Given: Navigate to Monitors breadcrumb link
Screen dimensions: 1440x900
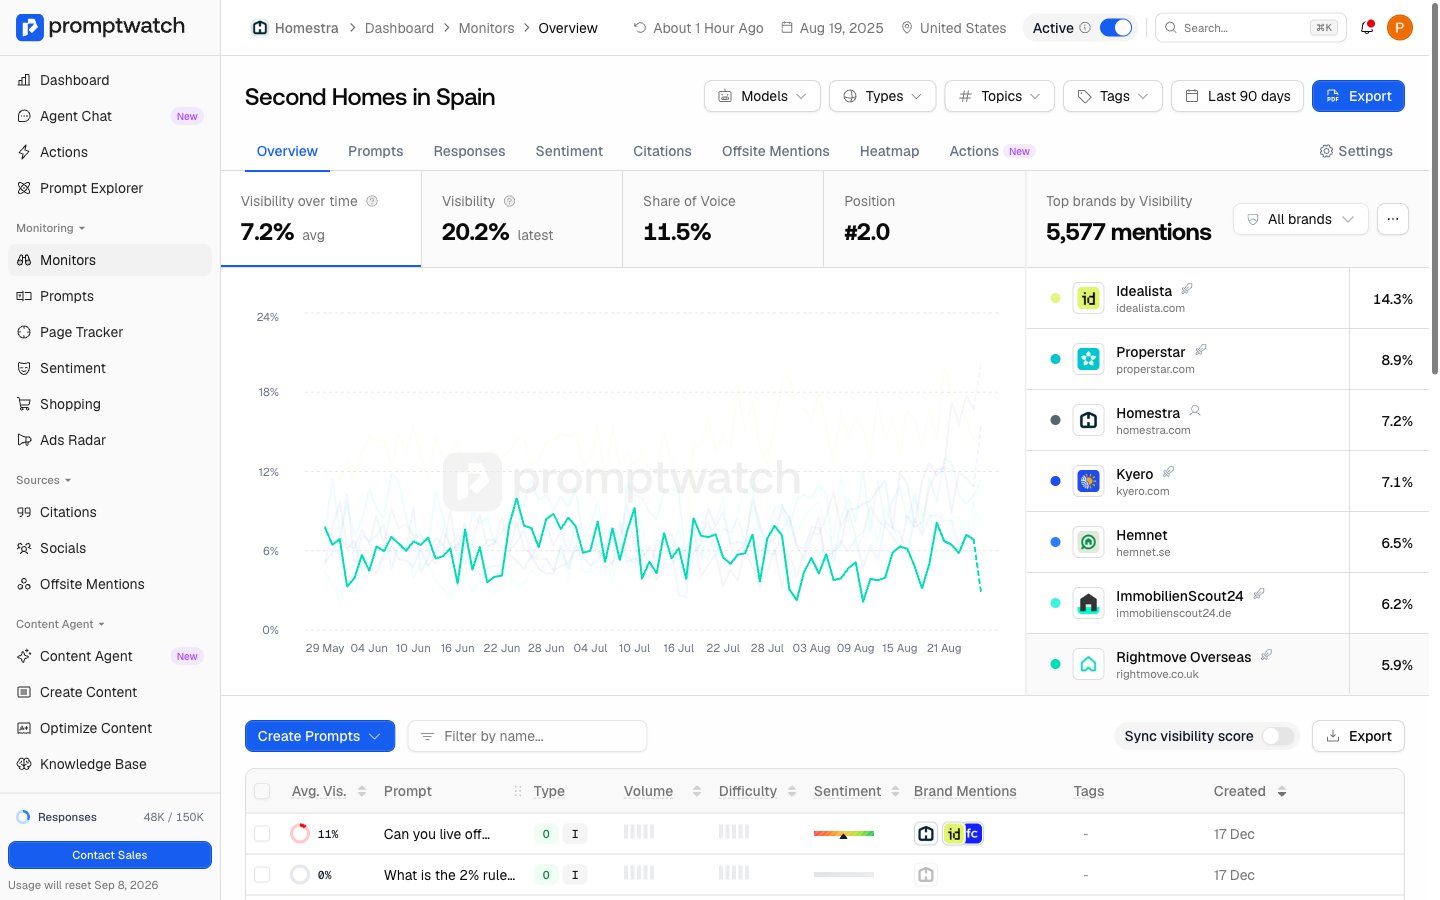Looking at the screenshot, I should pyautogui.click(x=486, y=28).
